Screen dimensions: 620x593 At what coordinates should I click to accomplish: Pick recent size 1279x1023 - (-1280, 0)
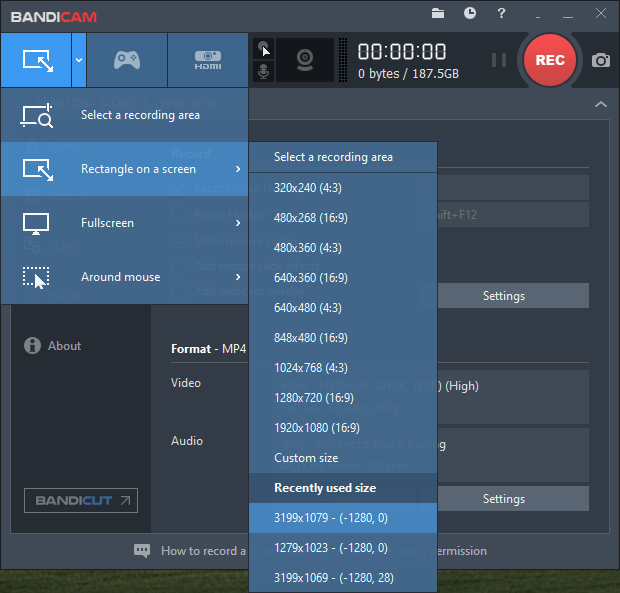(x=343, y=548)
